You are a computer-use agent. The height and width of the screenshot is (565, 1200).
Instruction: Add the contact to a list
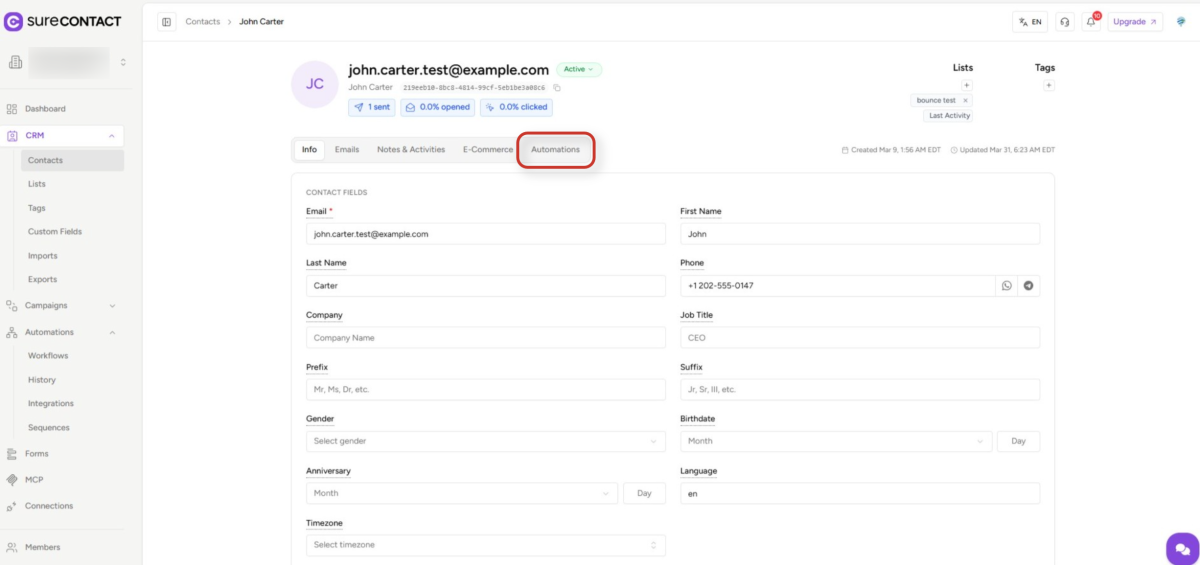point(967,85)
